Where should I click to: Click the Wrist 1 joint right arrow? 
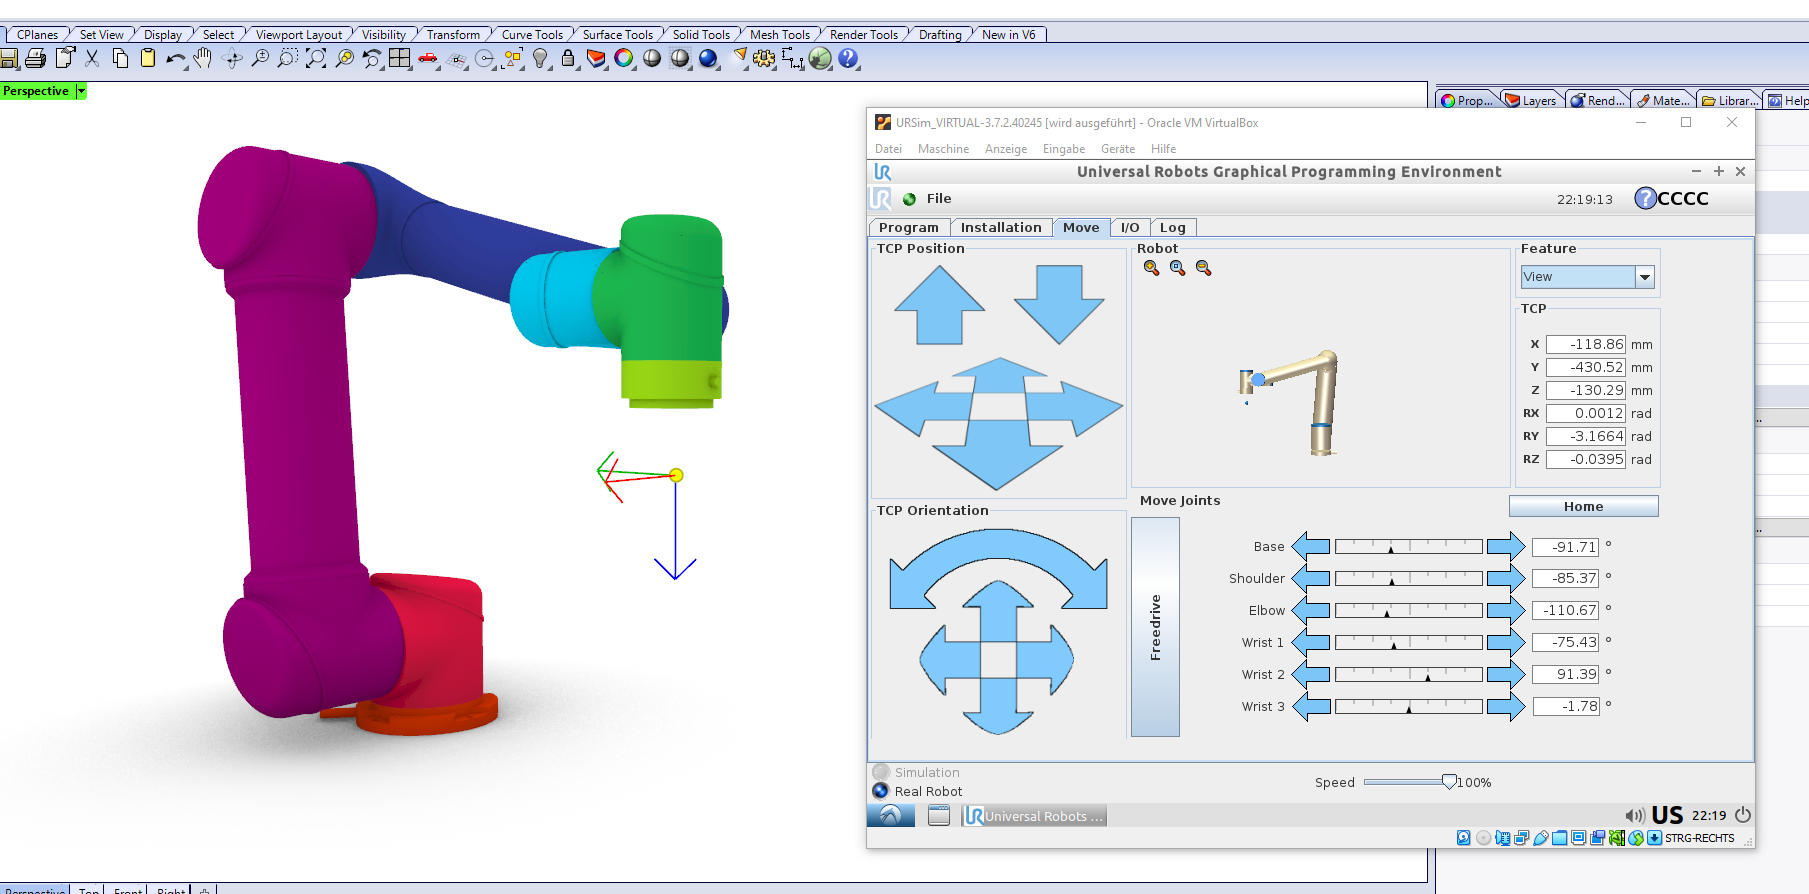coord(1506,642)
